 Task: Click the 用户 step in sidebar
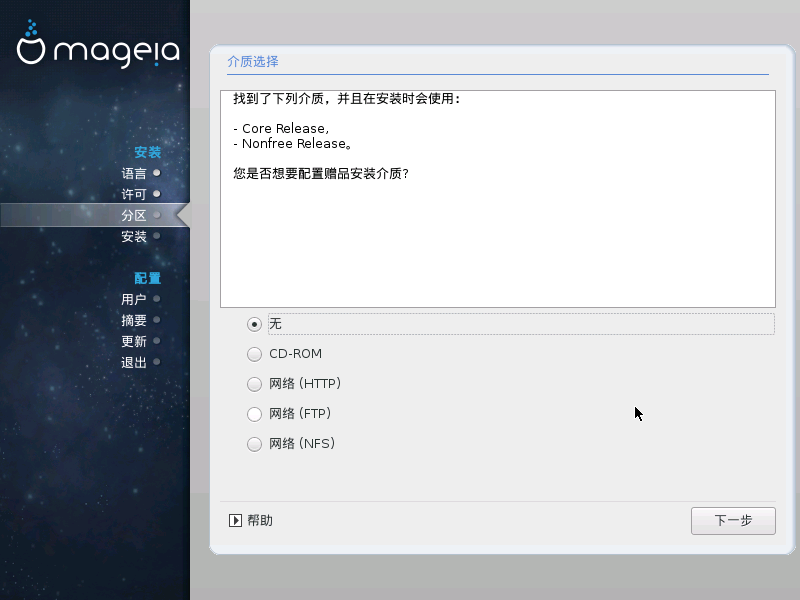pos(134,299)
